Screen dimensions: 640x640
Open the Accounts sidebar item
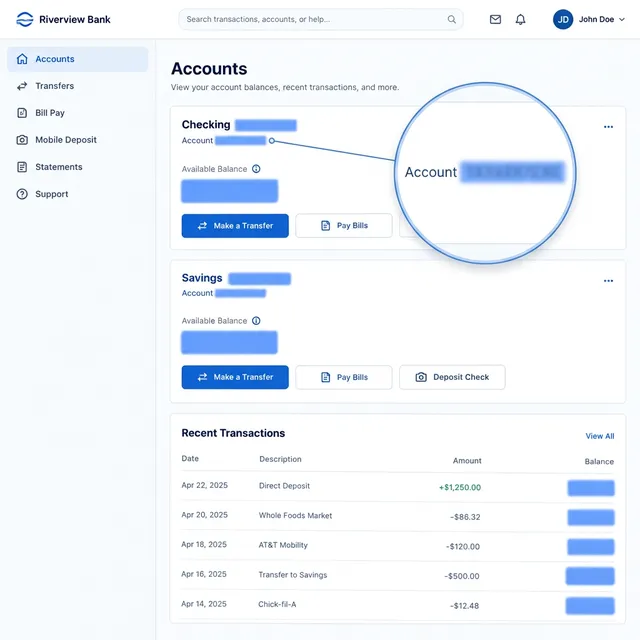(78, 59)
